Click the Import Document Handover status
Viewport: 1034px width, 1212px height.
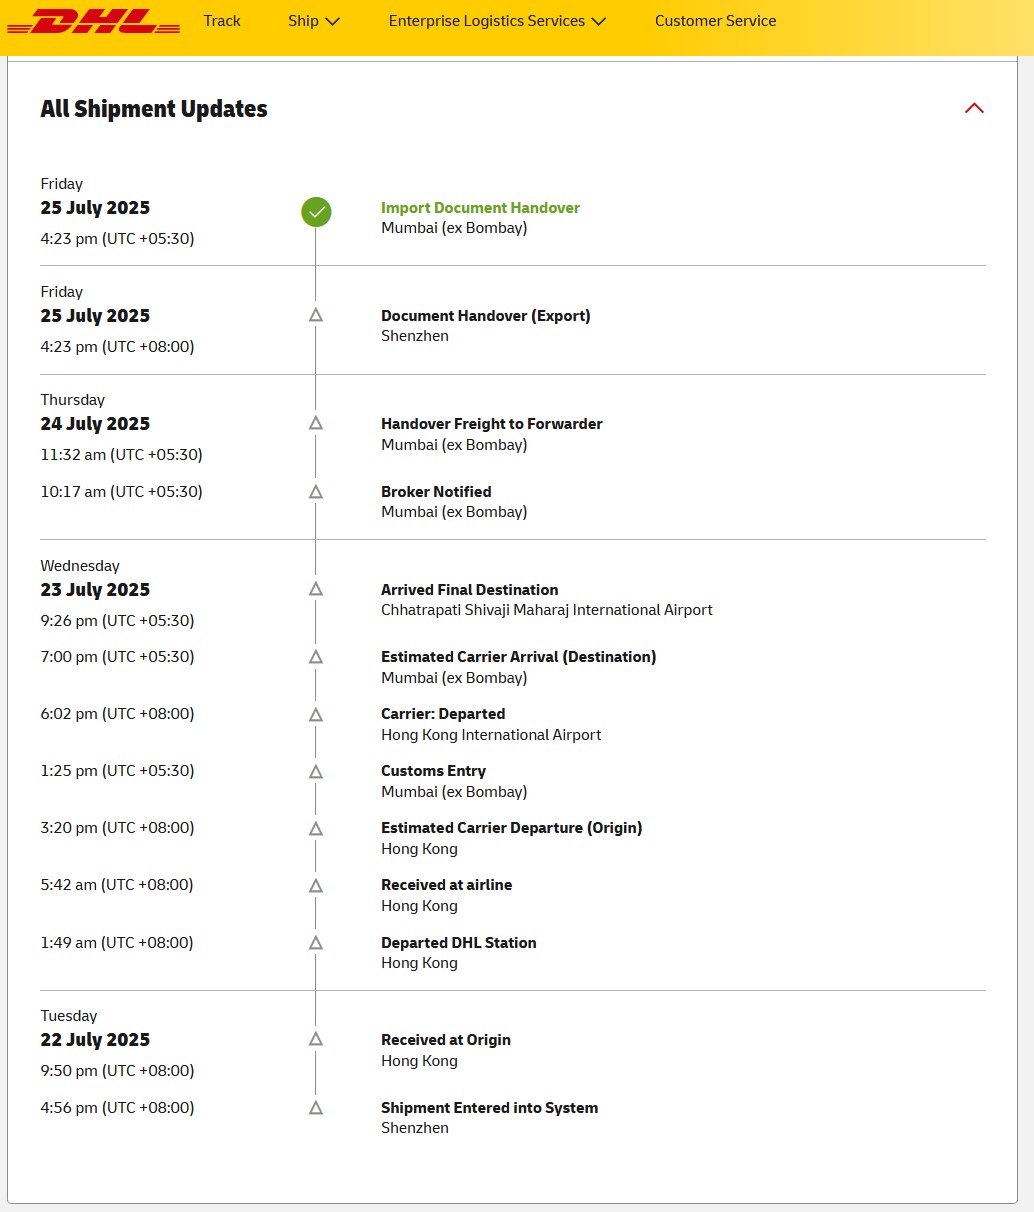[x=480, y=208]
